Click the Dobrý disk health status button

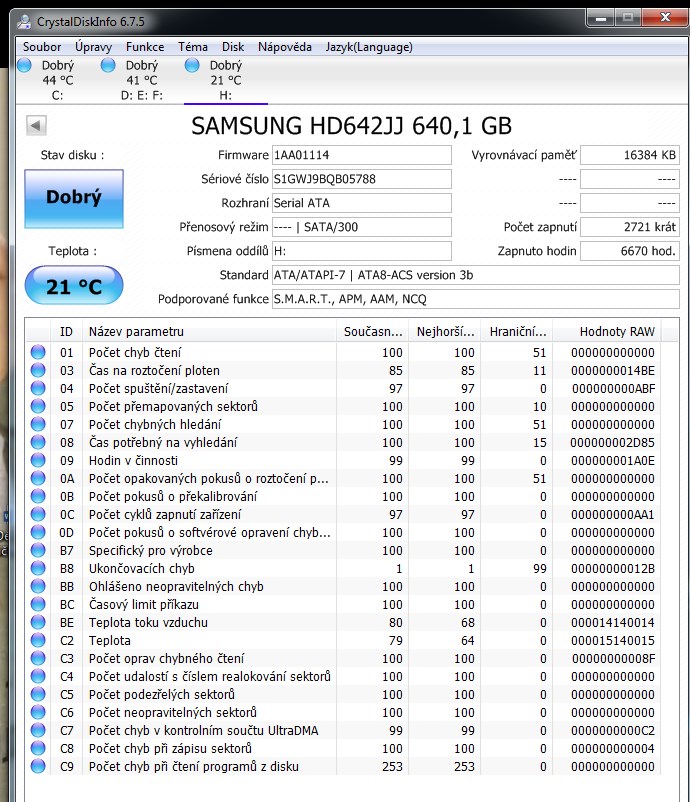(x=73, y=198)
